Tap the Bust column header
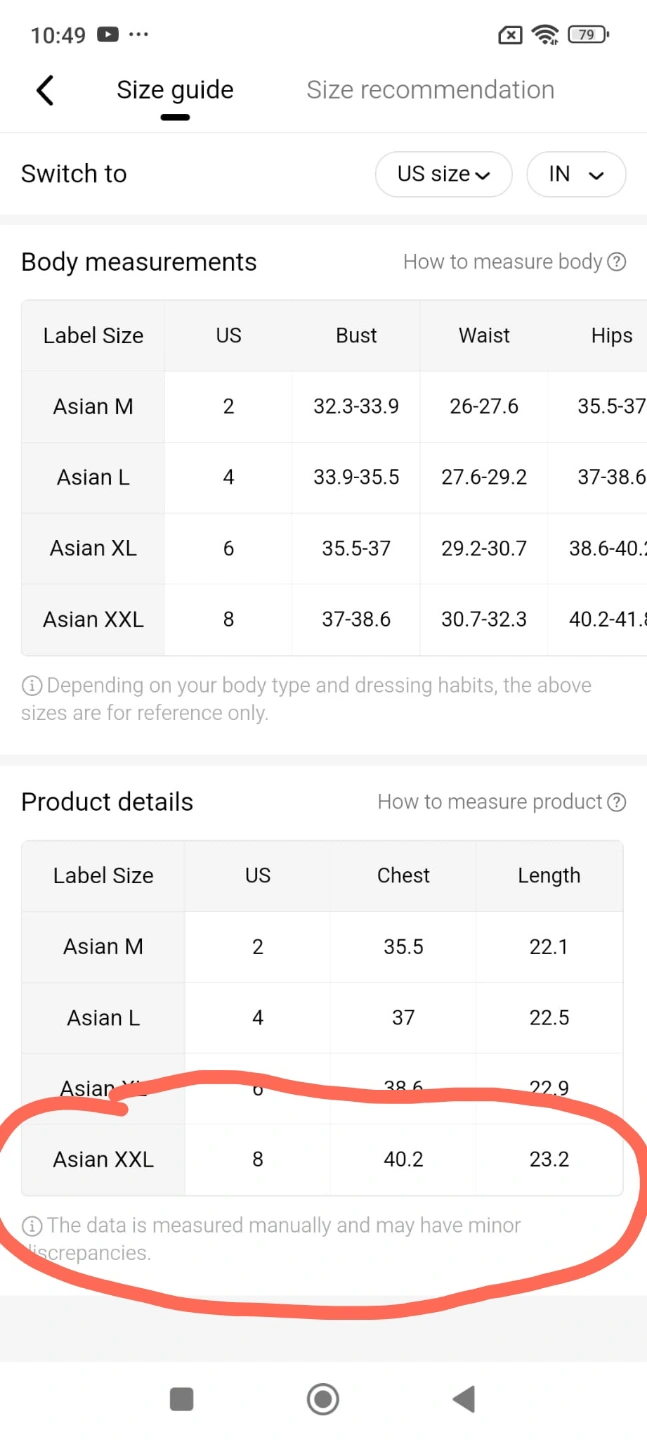Image resolution: width=647 pixels, height=1440 pixels. [356, 336]
